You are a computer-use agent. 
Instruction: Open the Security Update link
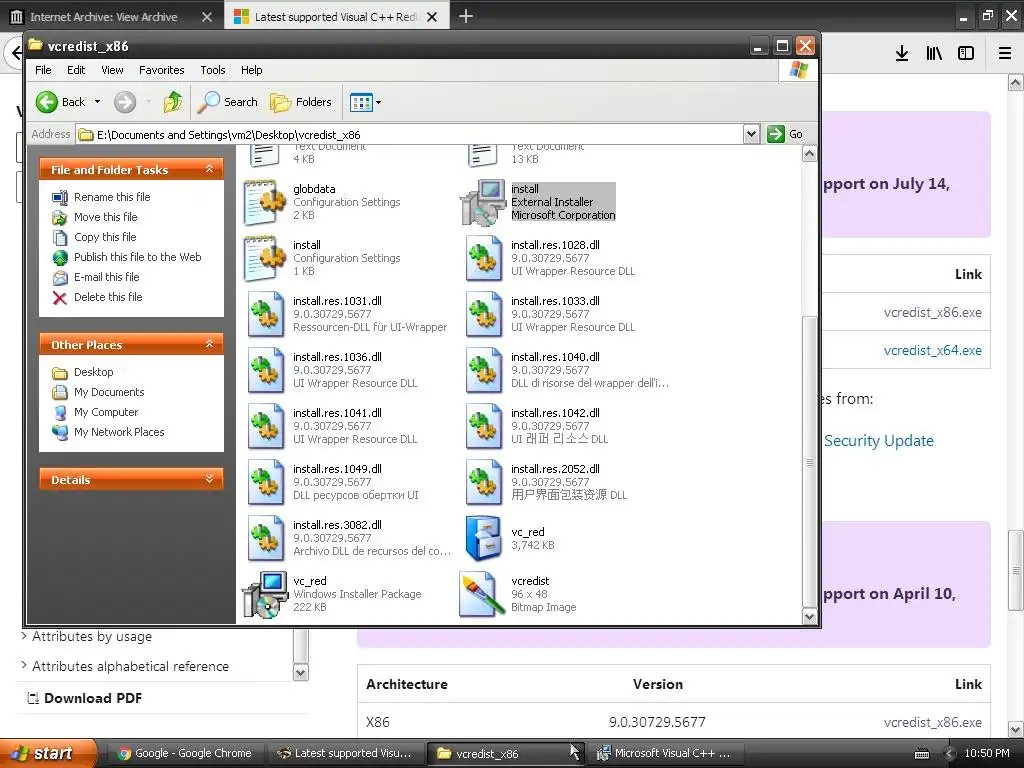point(878,441)
